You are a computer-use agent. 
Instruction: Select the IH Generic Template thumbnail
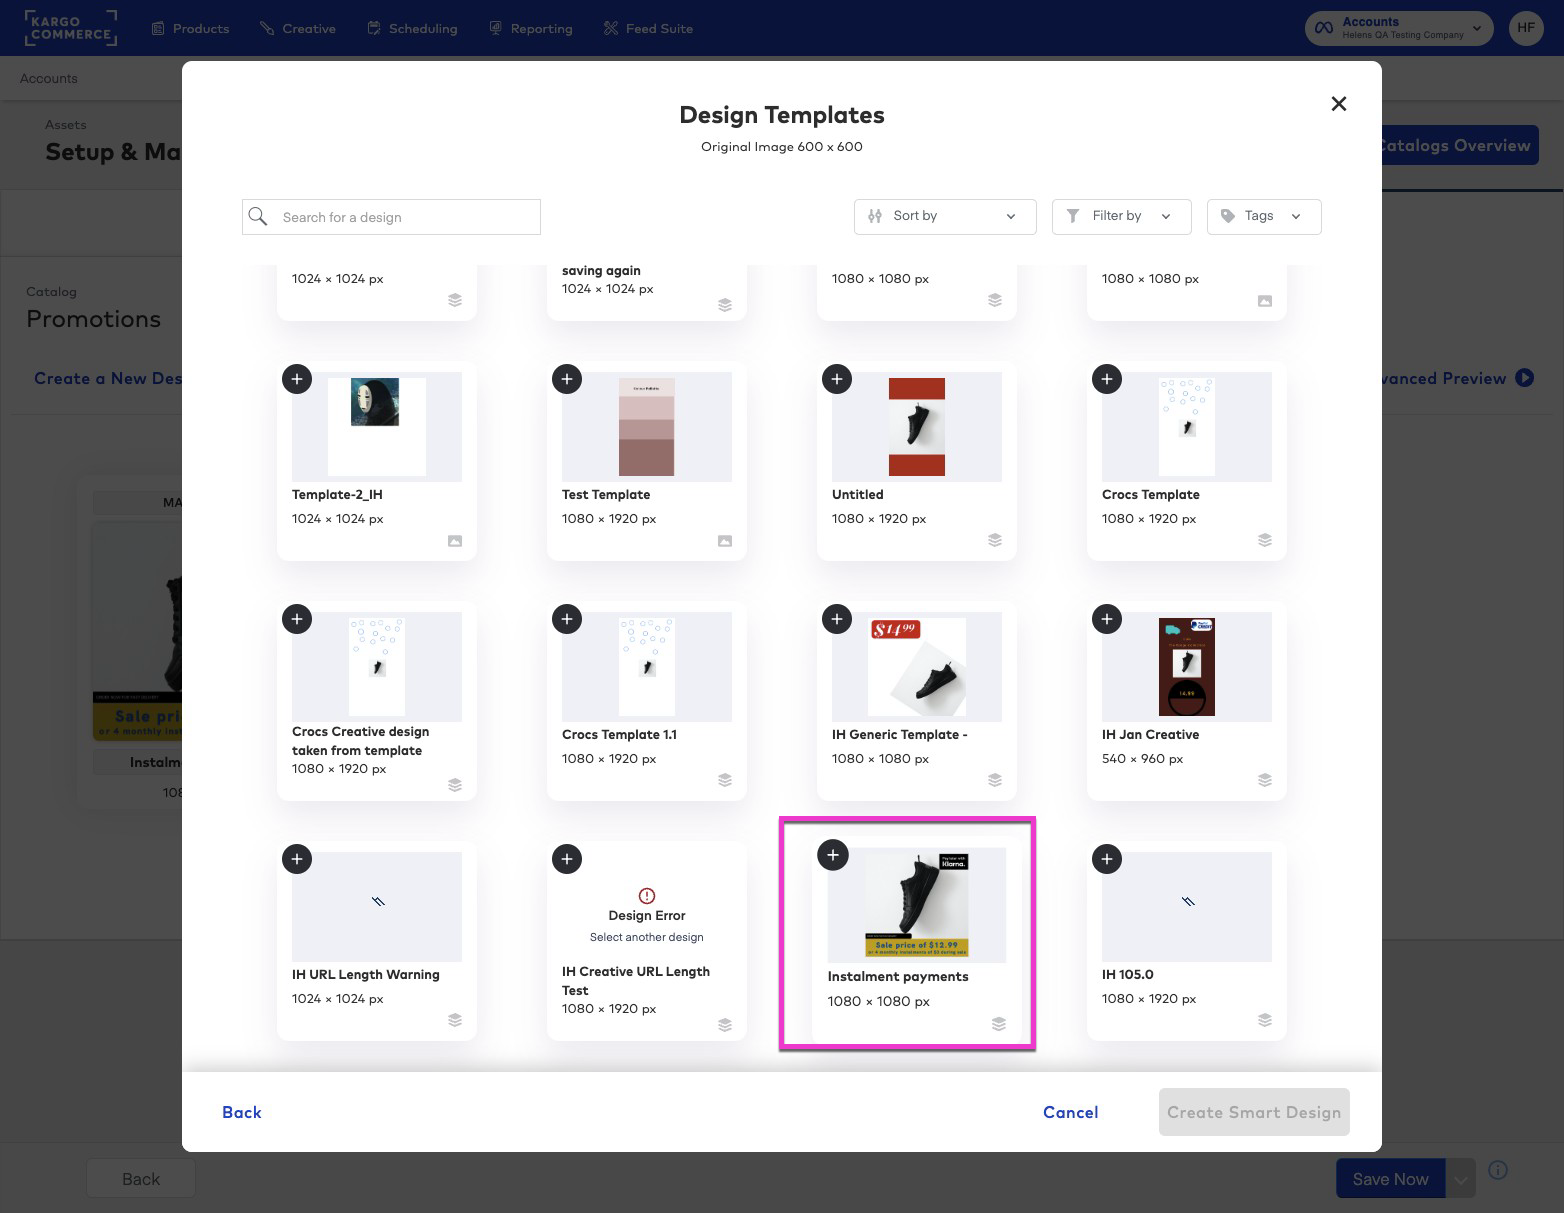point(917,667)
